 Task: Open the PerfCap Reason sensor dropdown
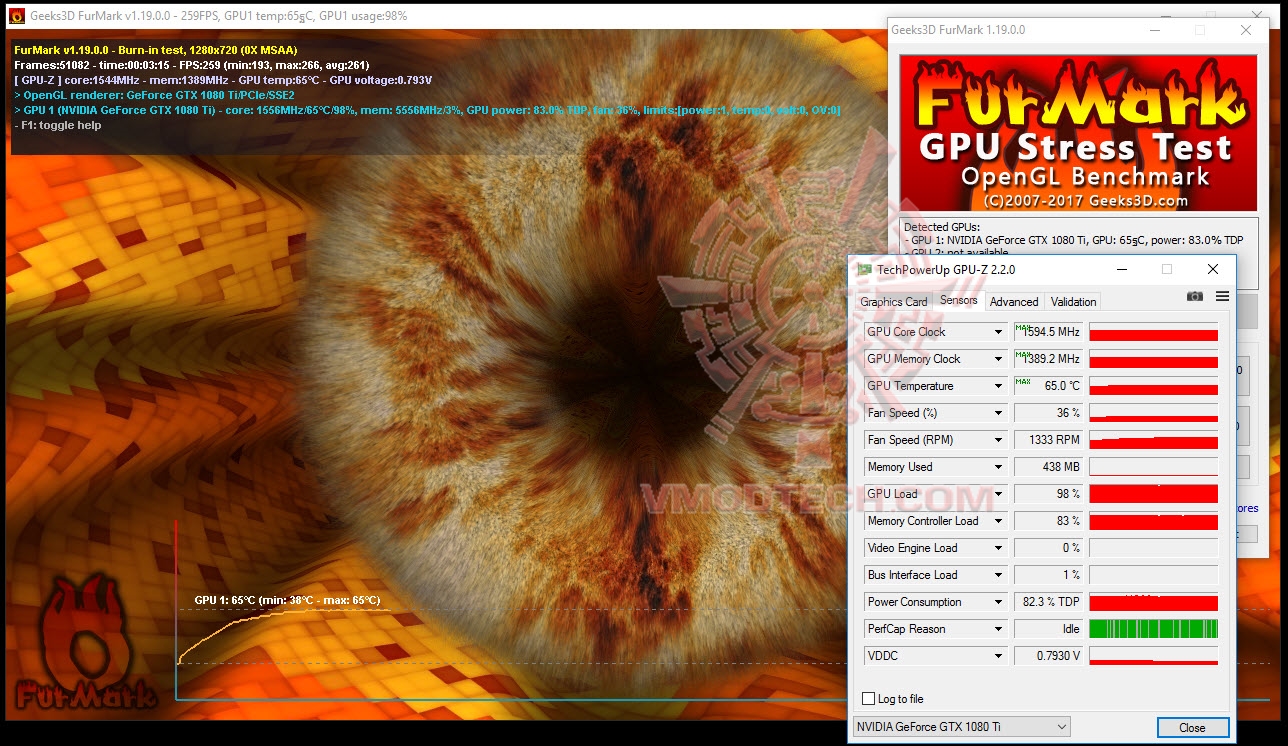[x=997, y=629]
